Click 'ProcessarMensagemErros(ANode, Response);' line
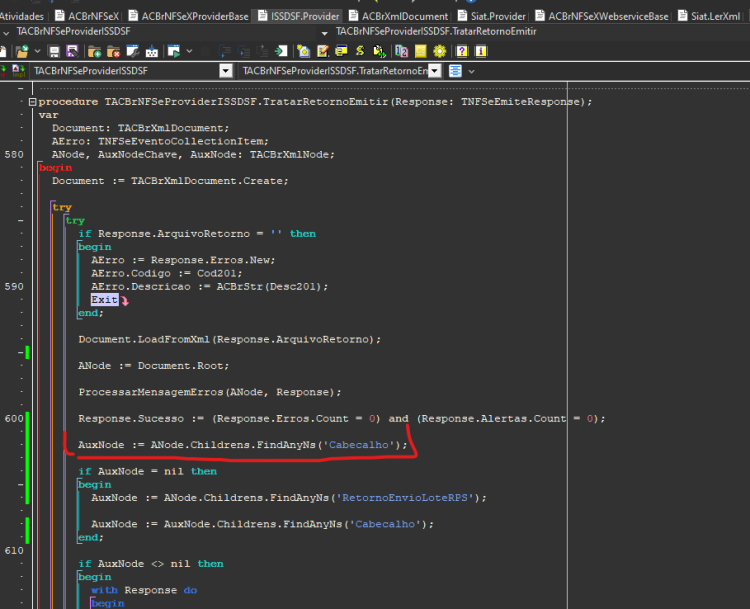The height and width of the screenshot is (609, 750). [210, 392]
